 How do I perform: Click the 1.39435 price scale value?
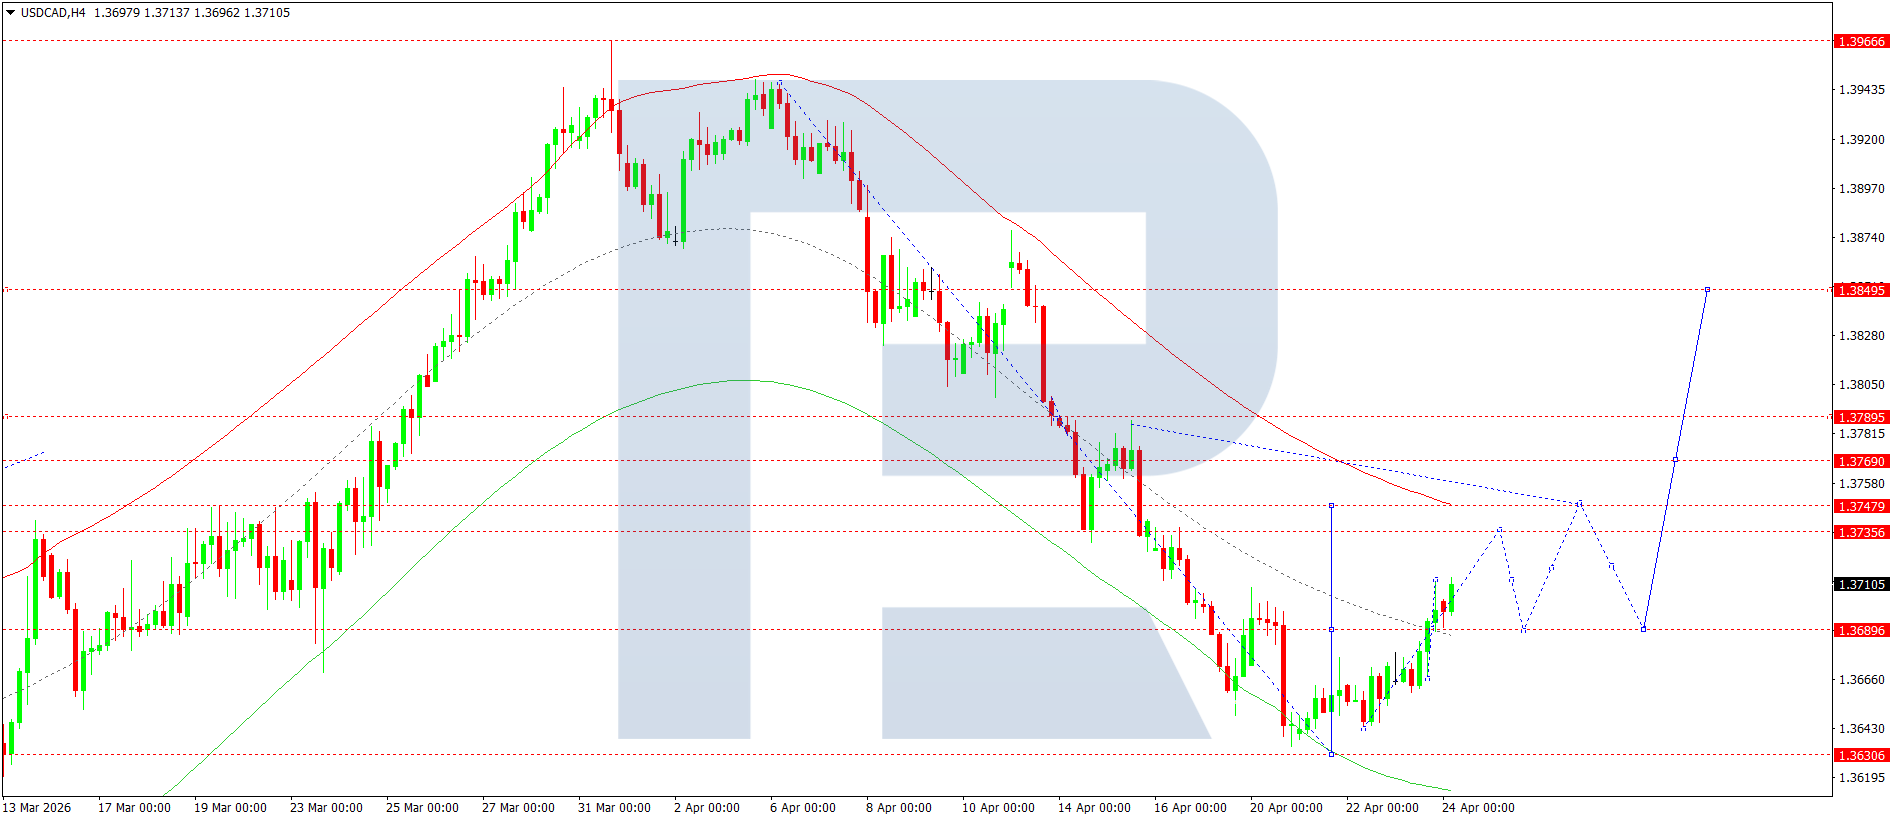coord(1861,90)
